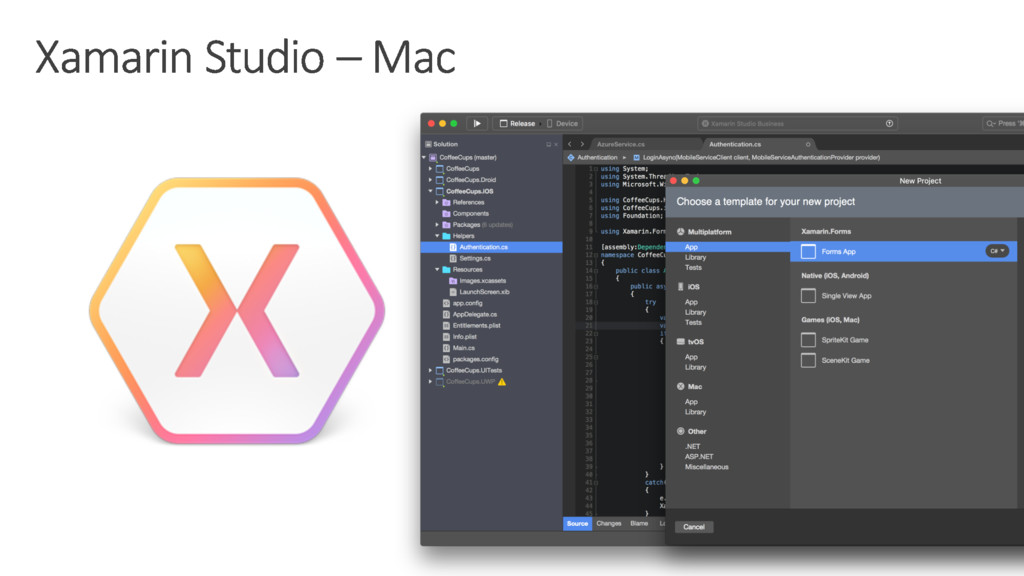
Task: Select Multiplatform Library category
Action: coord(696,257)
